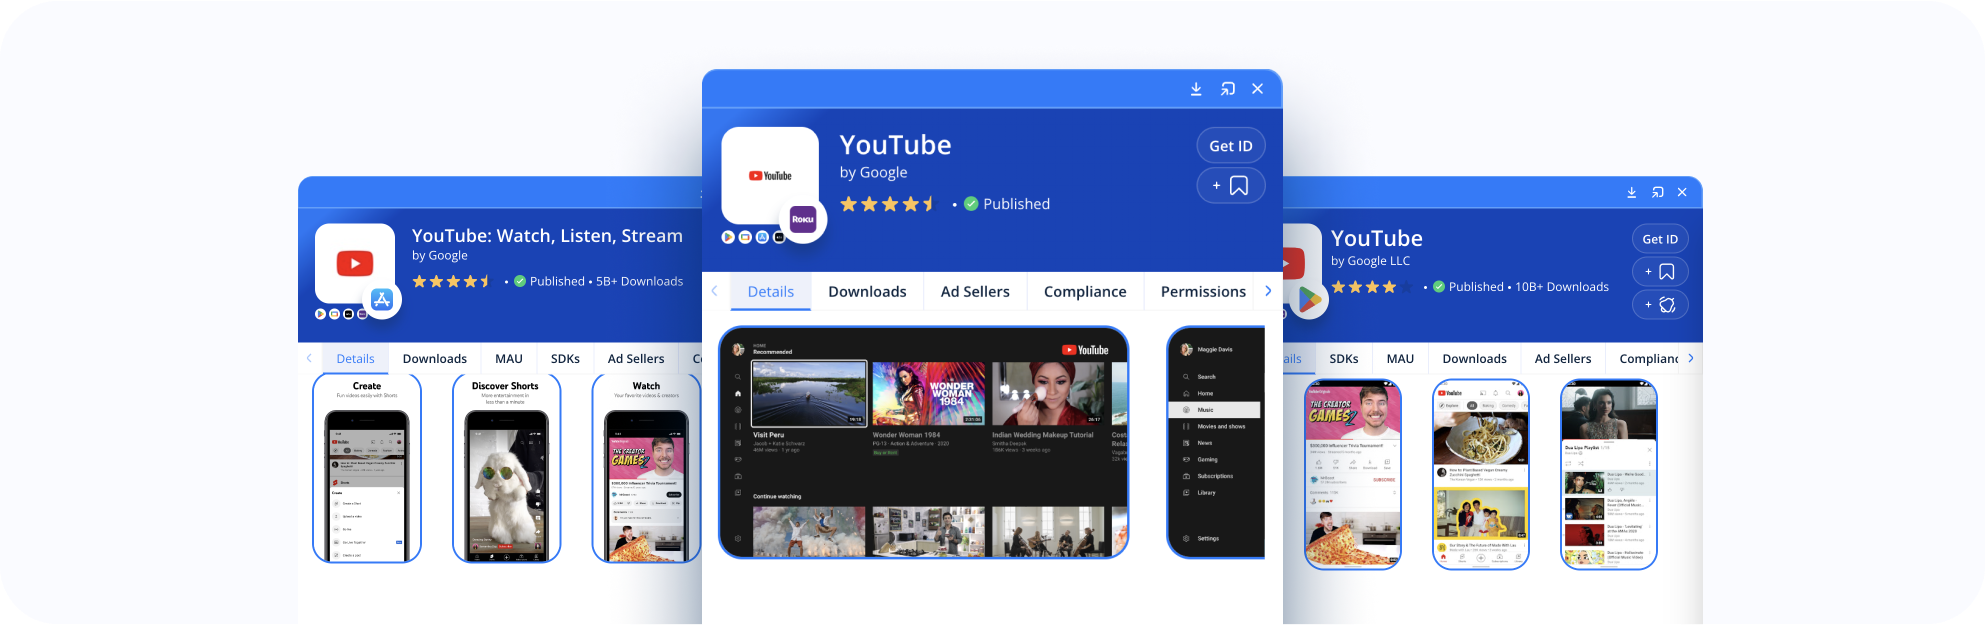This screenshot has width=1985, height=625.
Task: Click Android TV mini icon in left App Store window
Action: click(x=334, y=314)
